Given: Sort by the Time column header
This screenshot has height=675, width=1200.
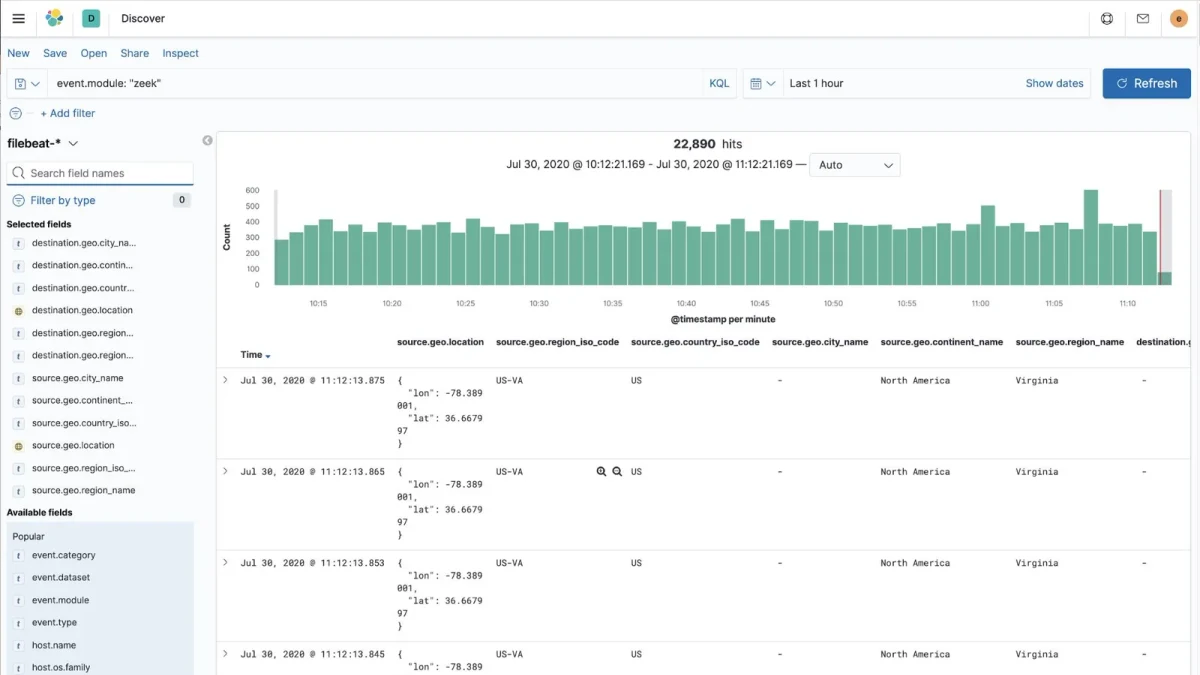Looking at the screenshot, I should click(255, 355).
